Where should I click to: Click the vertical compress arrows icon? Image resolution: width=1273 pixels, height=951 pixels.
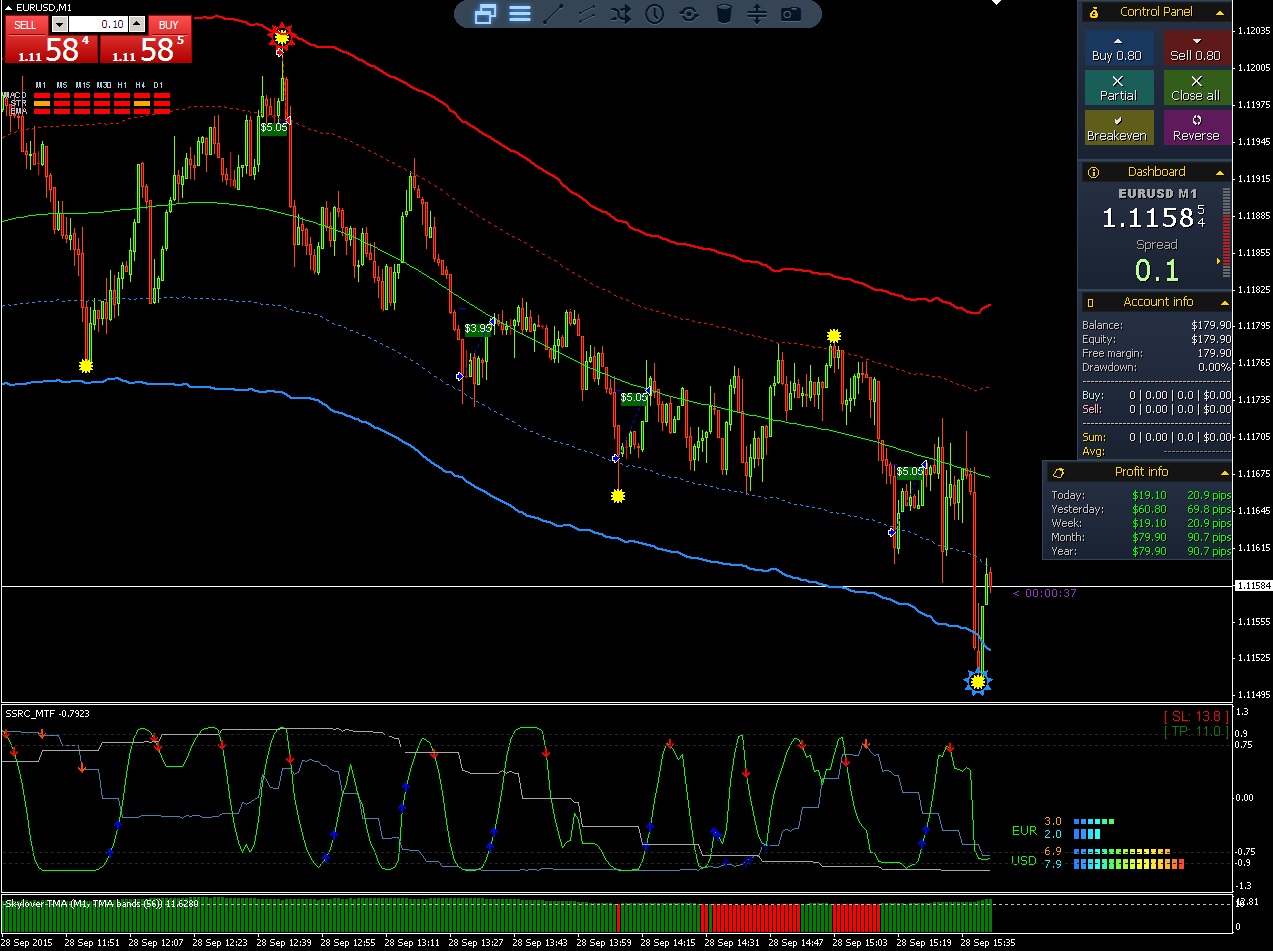[x=757, y=14]
